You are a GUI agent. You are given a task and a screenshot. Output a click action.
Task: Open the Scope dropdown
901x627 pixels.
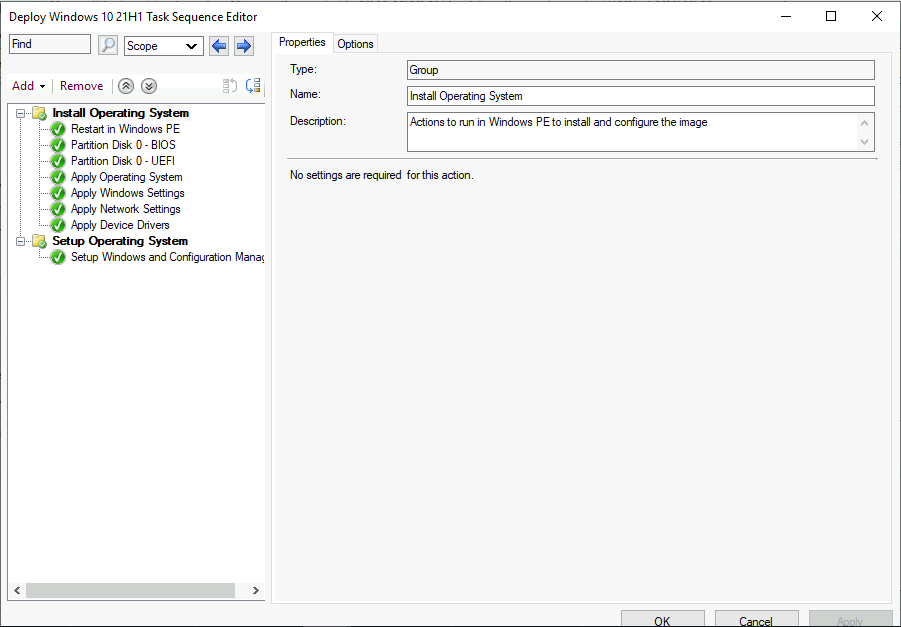164,46
